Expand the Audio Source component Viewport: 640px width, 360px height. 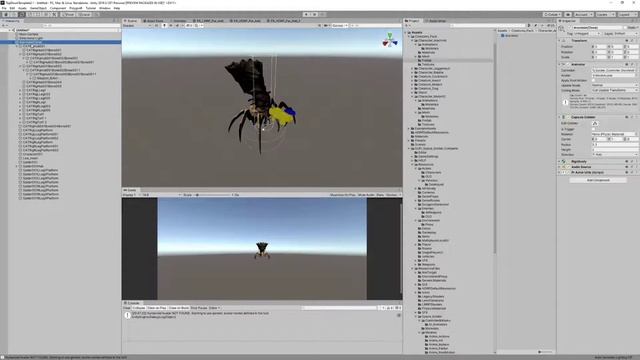[560, 167]
